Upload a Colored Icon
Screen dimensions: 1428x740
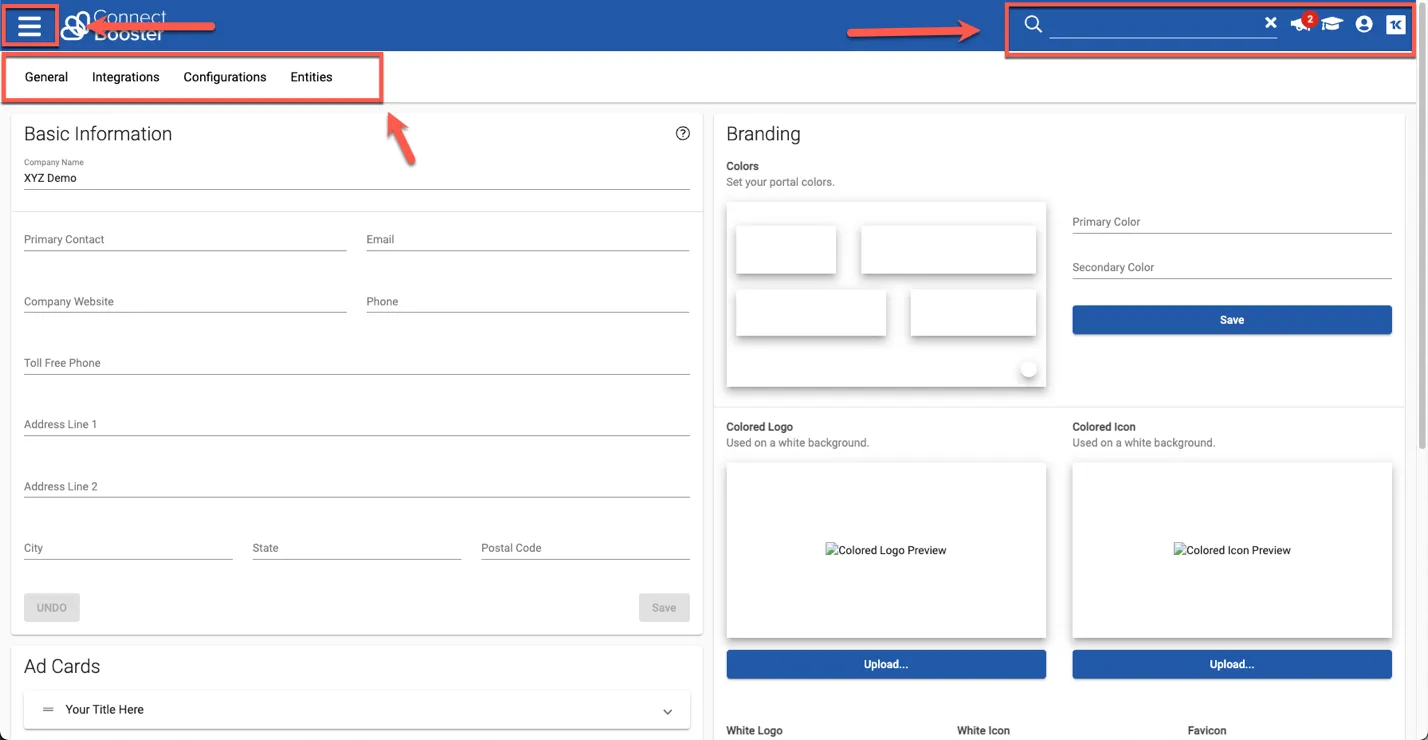(x=1231, y=664)
